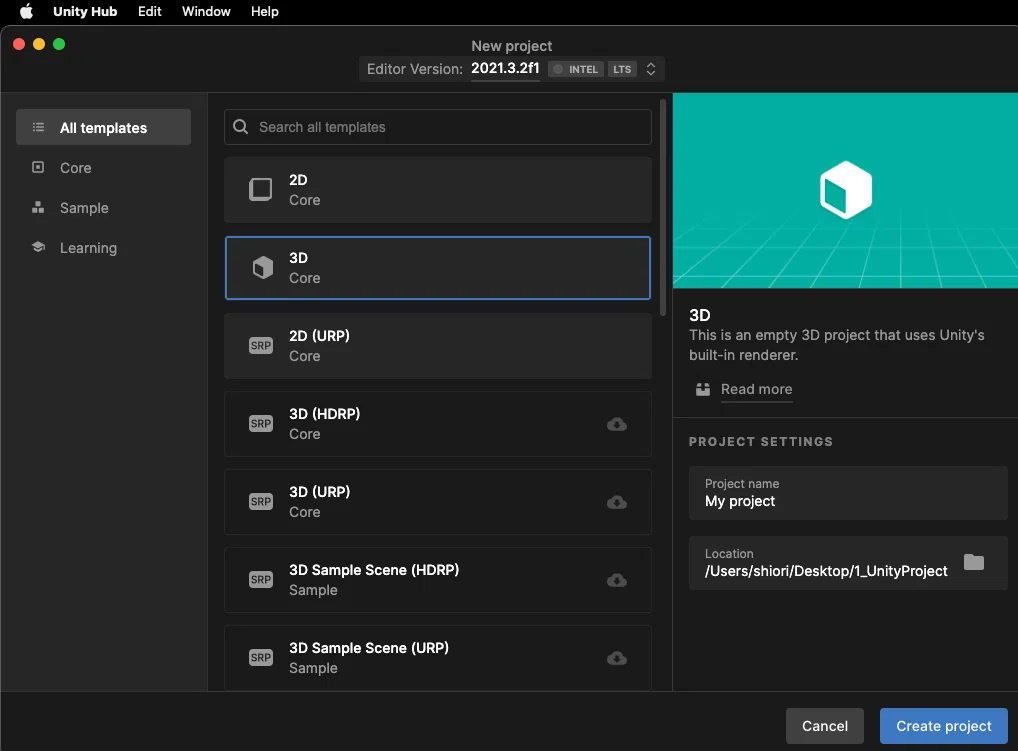
Task: Click the 2D template square icon
Action: pos(260,190)
